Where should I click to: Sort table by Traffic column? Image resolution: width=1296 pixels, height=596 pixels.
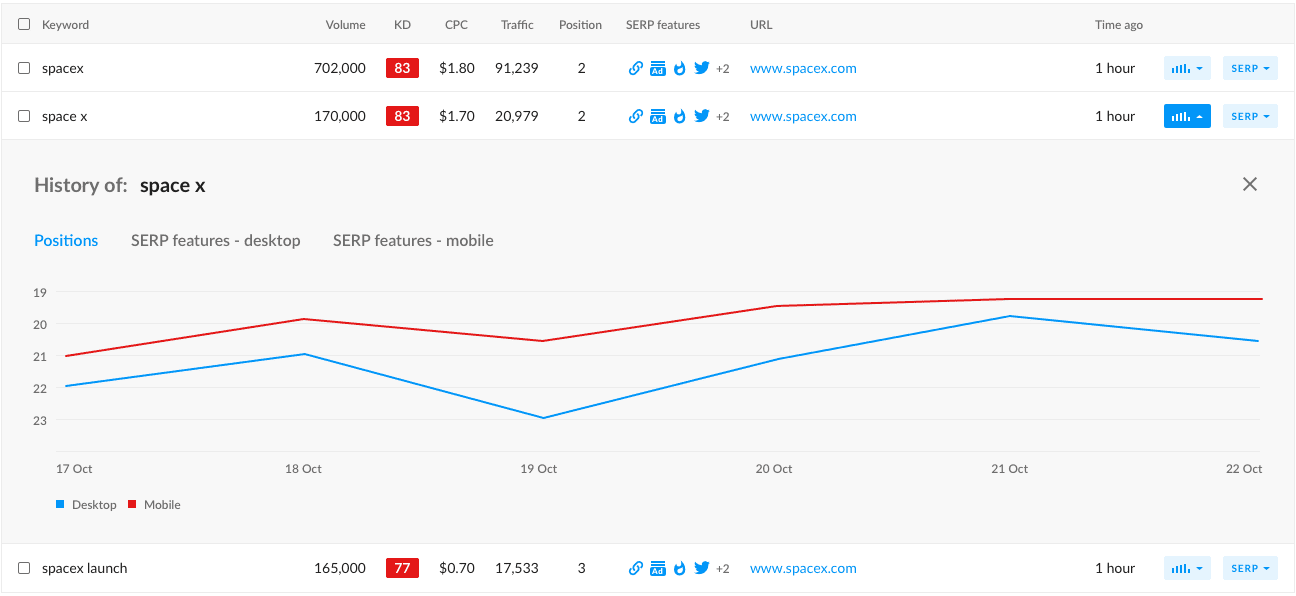[517, 25]
